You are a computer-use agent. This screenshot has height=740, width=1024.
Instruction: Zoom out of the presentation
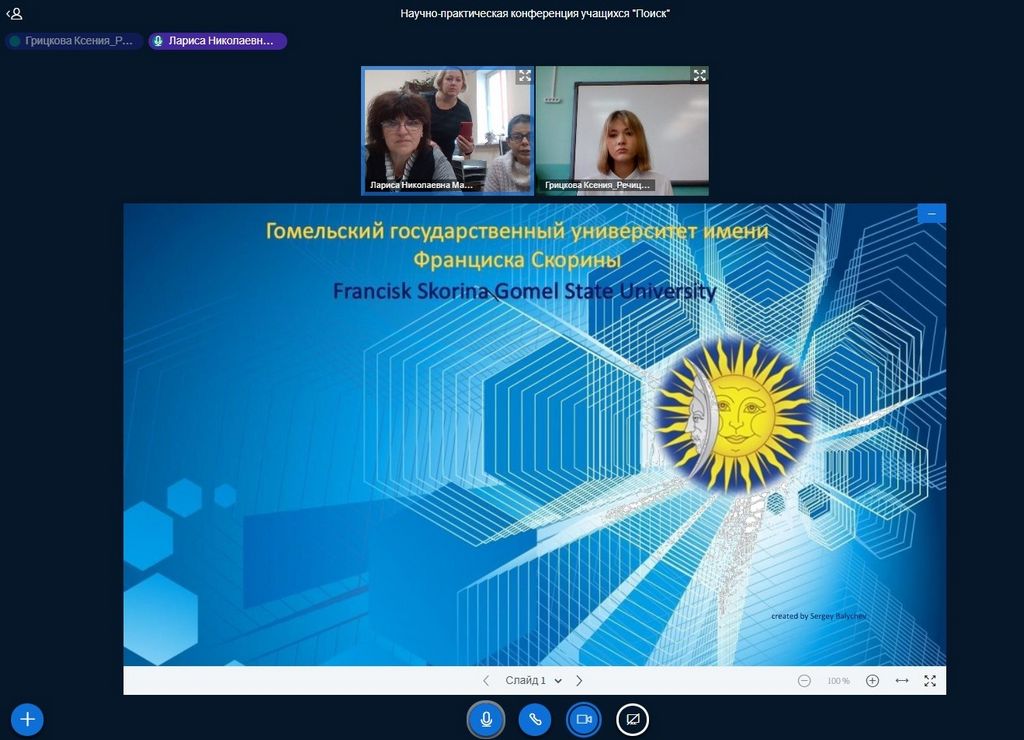click(804, 681)
